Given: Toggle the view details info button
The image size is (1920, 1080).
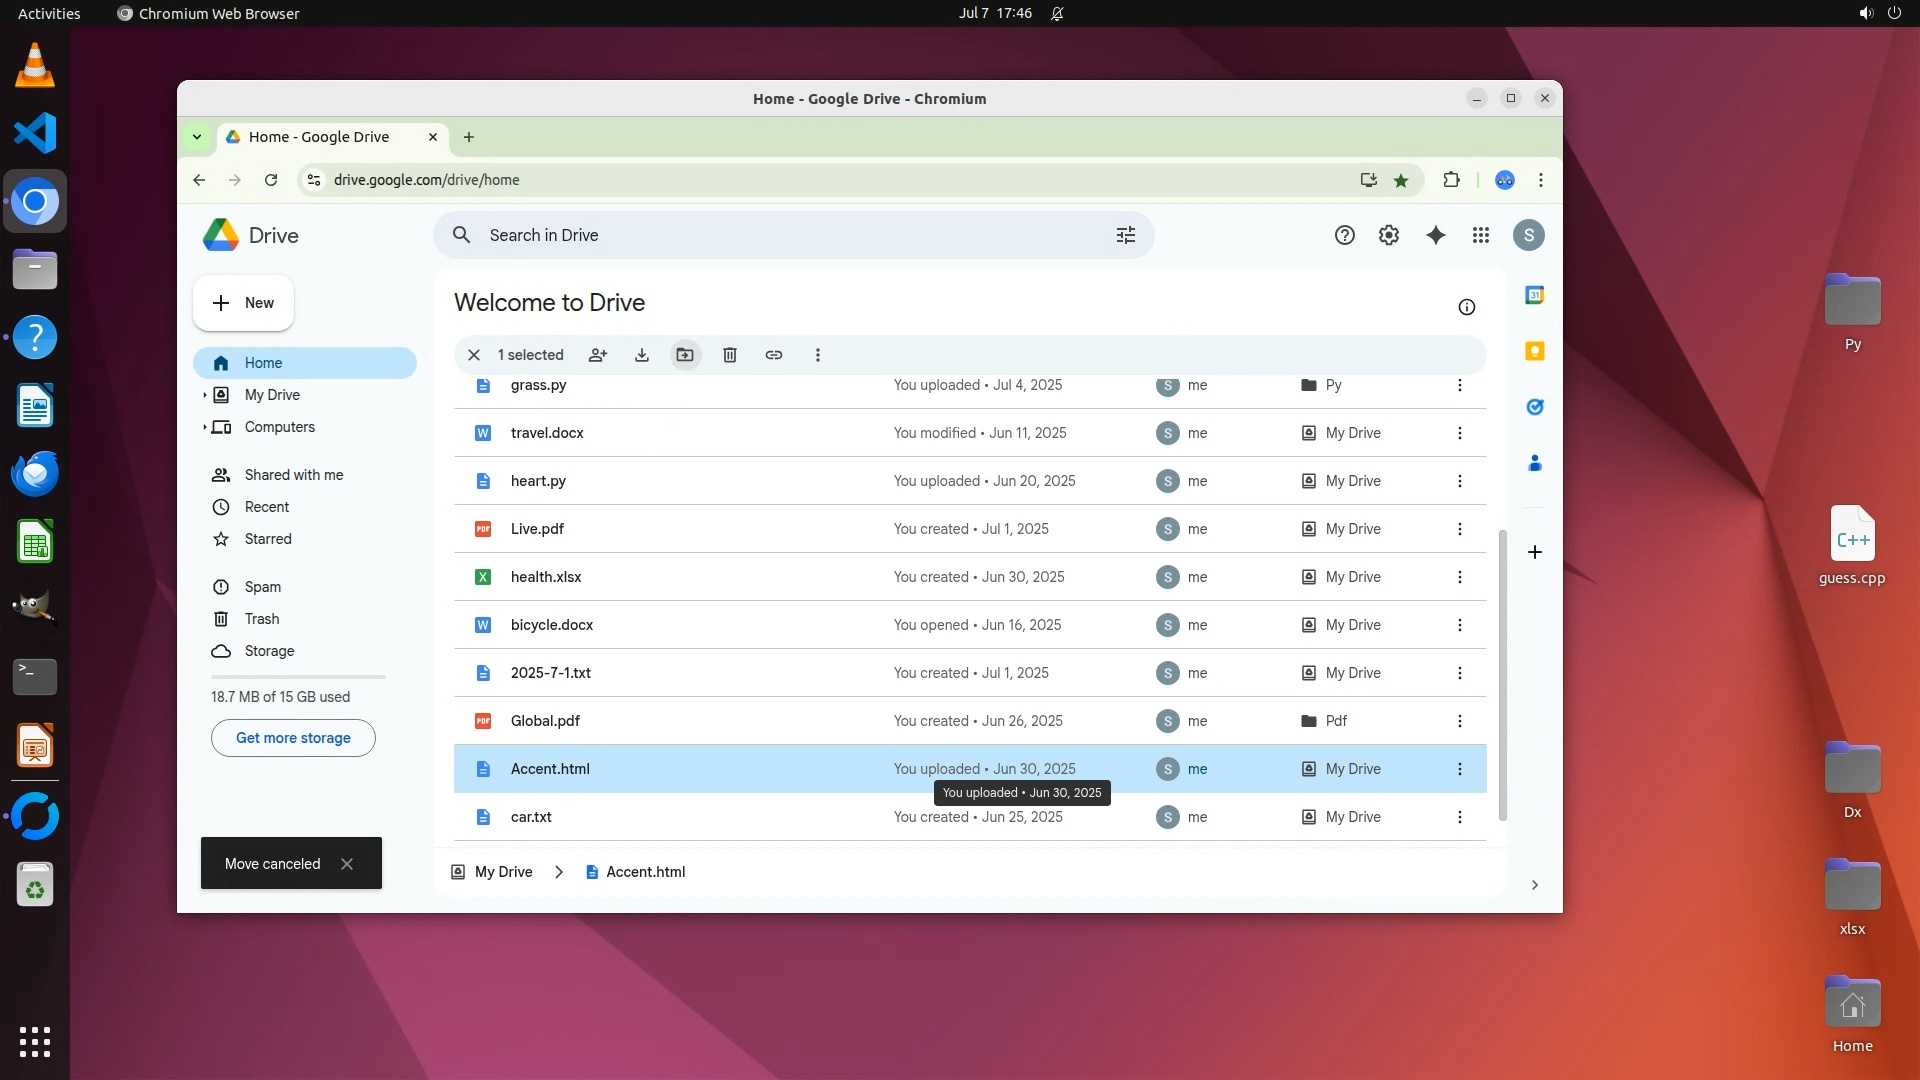Looking at the screenshot, I should (1467, 307).
